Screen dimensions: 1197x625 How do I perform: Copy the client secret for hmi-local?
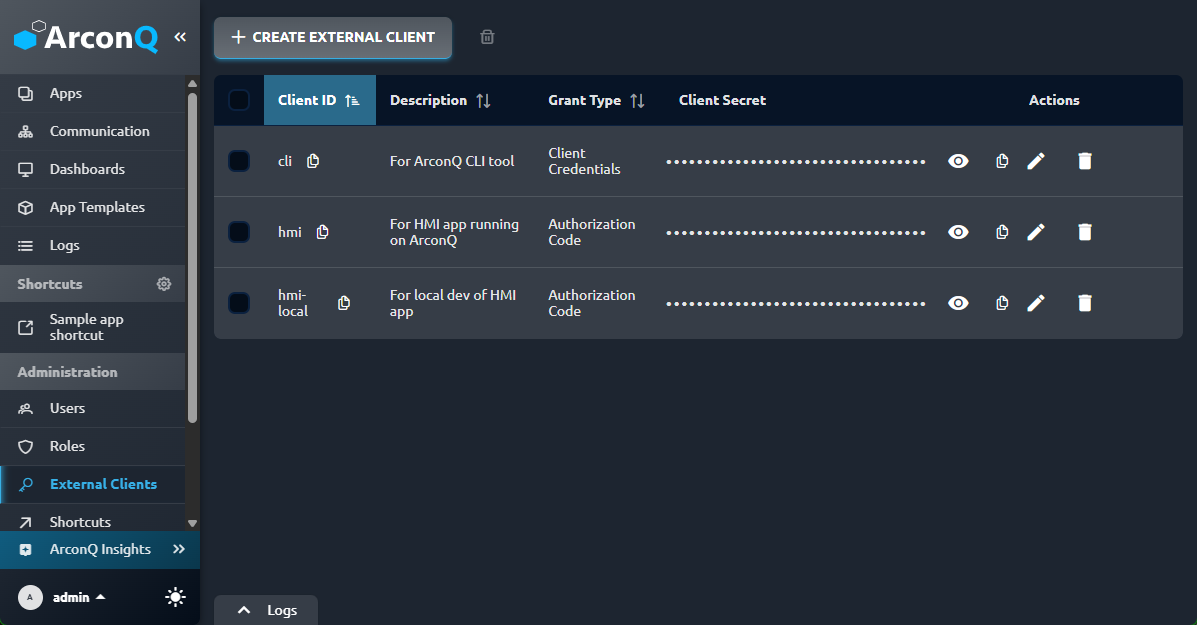pos(1002,303)
